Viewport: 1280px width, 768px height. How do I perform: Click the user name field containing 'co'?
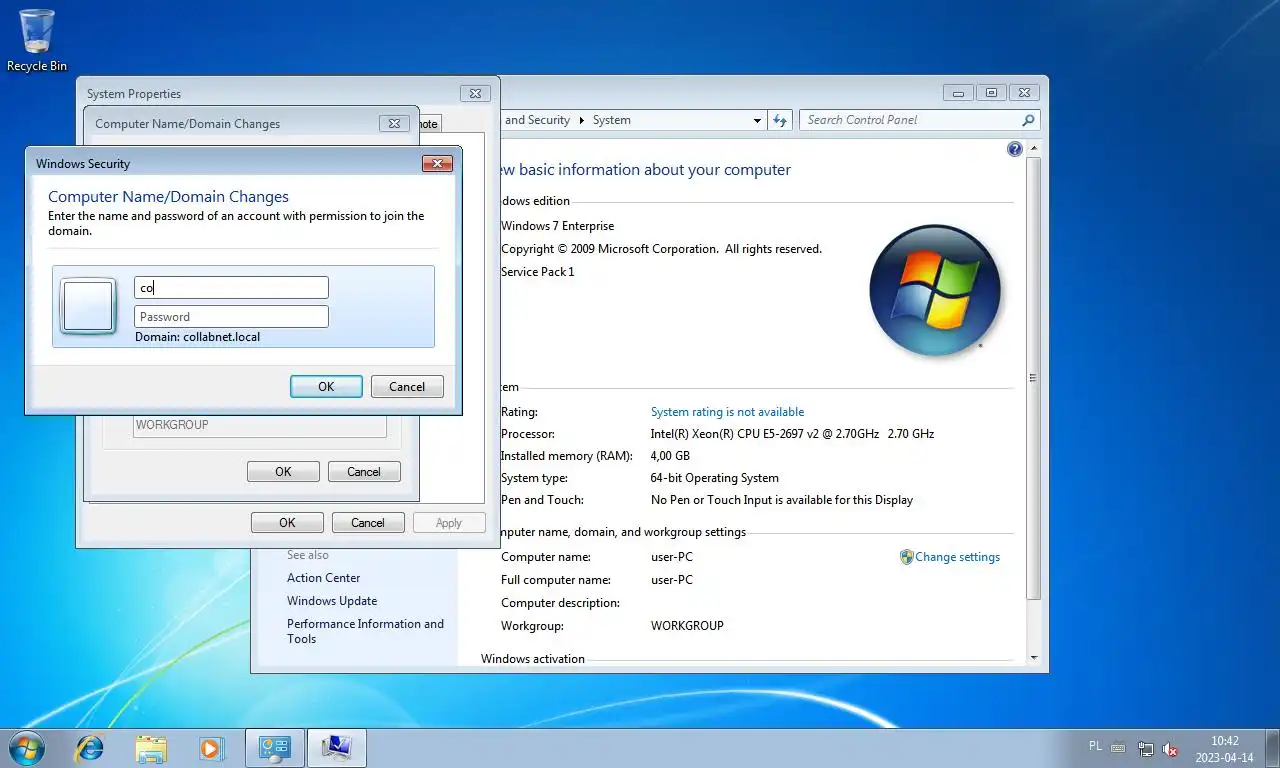click(x=231, y=288)
